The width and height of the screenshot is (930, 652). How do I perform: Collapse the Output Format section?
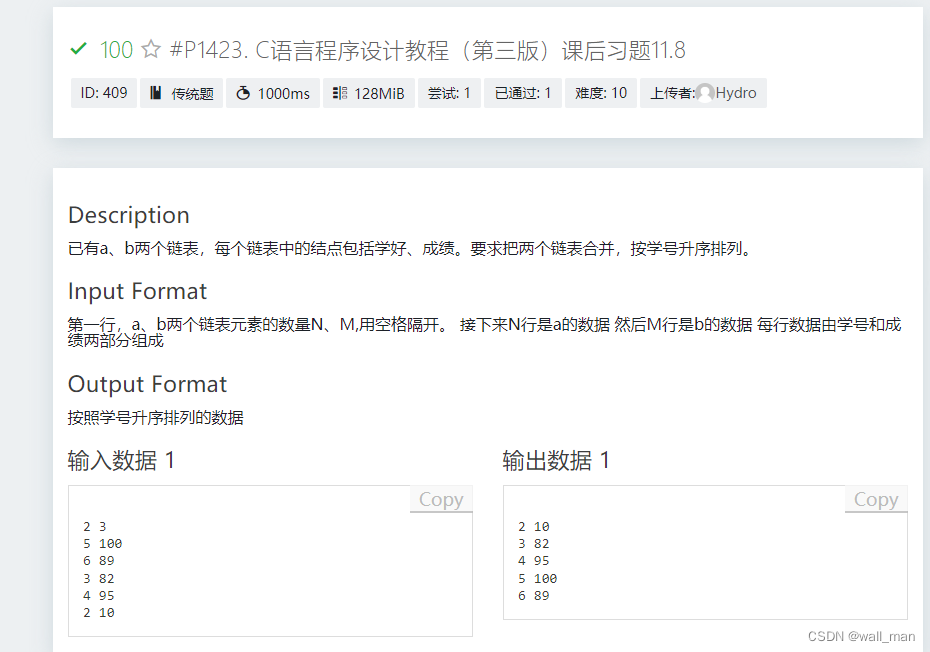click(x=147, y=383)
